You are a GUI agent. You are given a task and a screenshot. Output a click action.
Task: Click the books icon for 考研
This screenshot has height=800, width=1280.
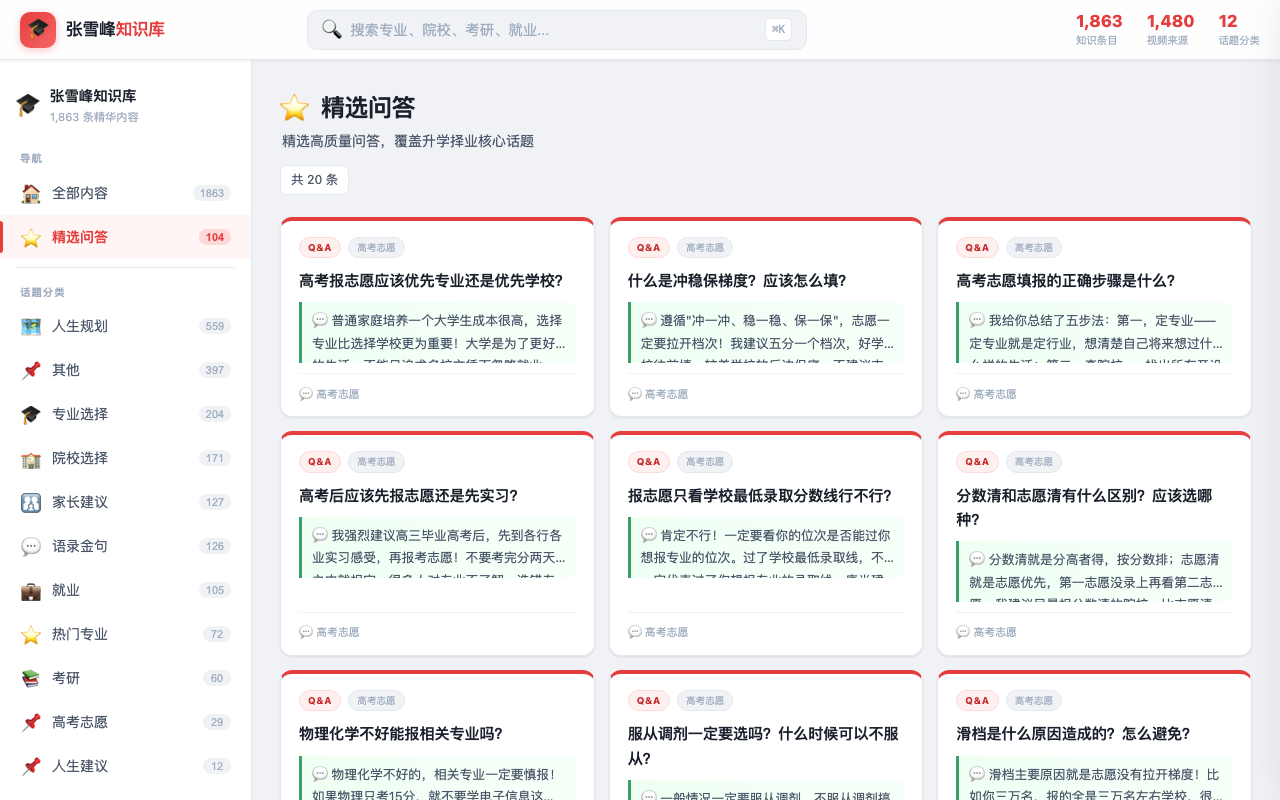(31, 678)
